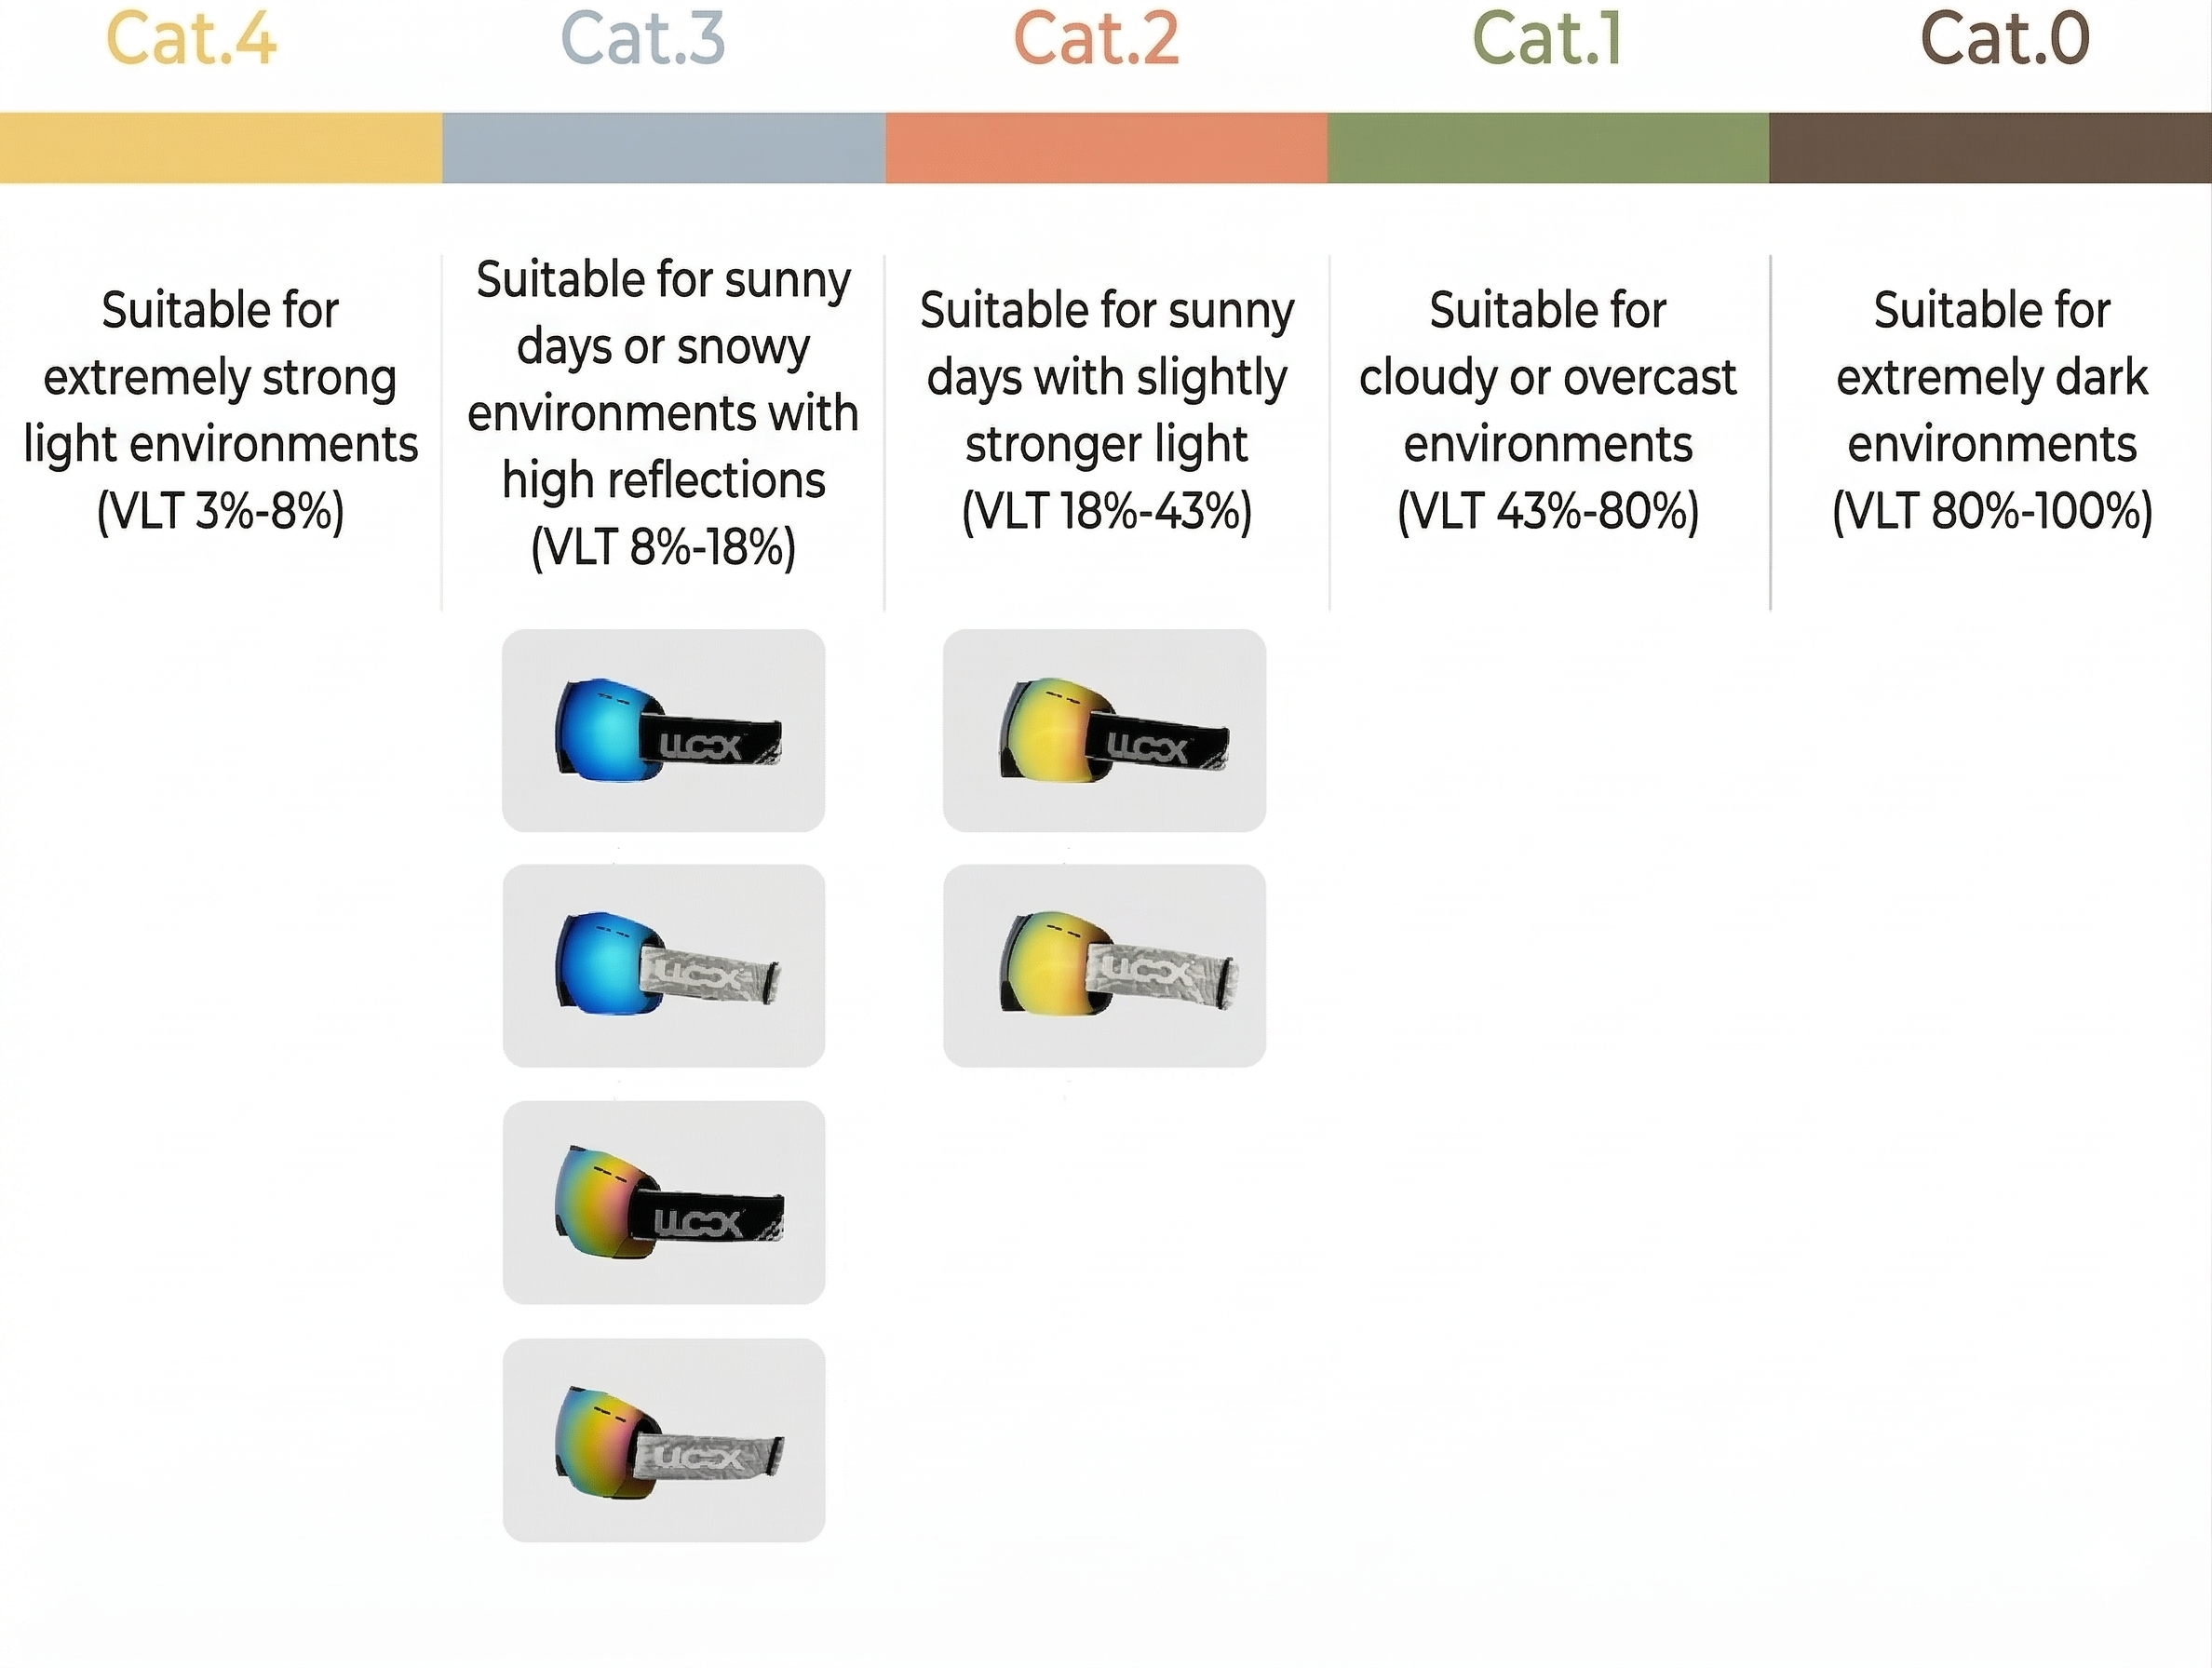Image resolution: width=2212 pixels, height=1668 pixels.
Task: Pick the rainbow-lens goggles with gray strap
Action: tap(663, 1439)
